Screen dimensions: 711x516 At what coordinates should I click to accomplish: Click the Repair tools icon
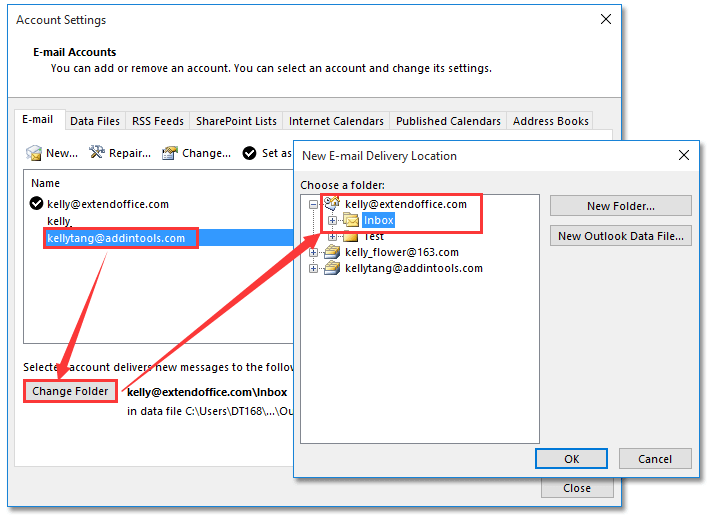click(97, 153)
